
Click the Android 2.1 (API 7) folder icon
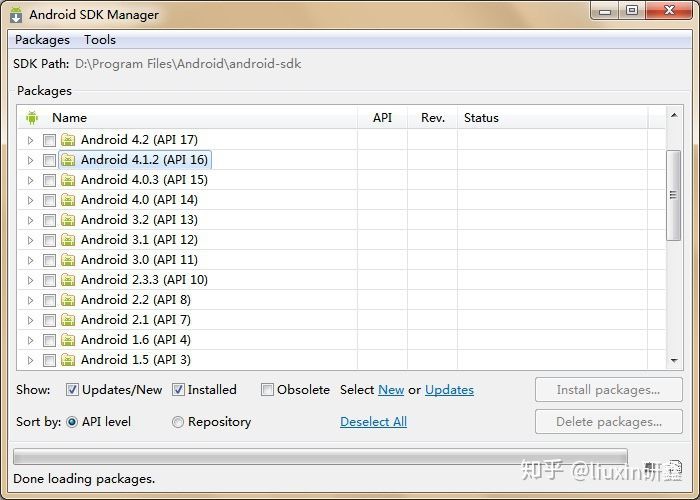point(68,320)
